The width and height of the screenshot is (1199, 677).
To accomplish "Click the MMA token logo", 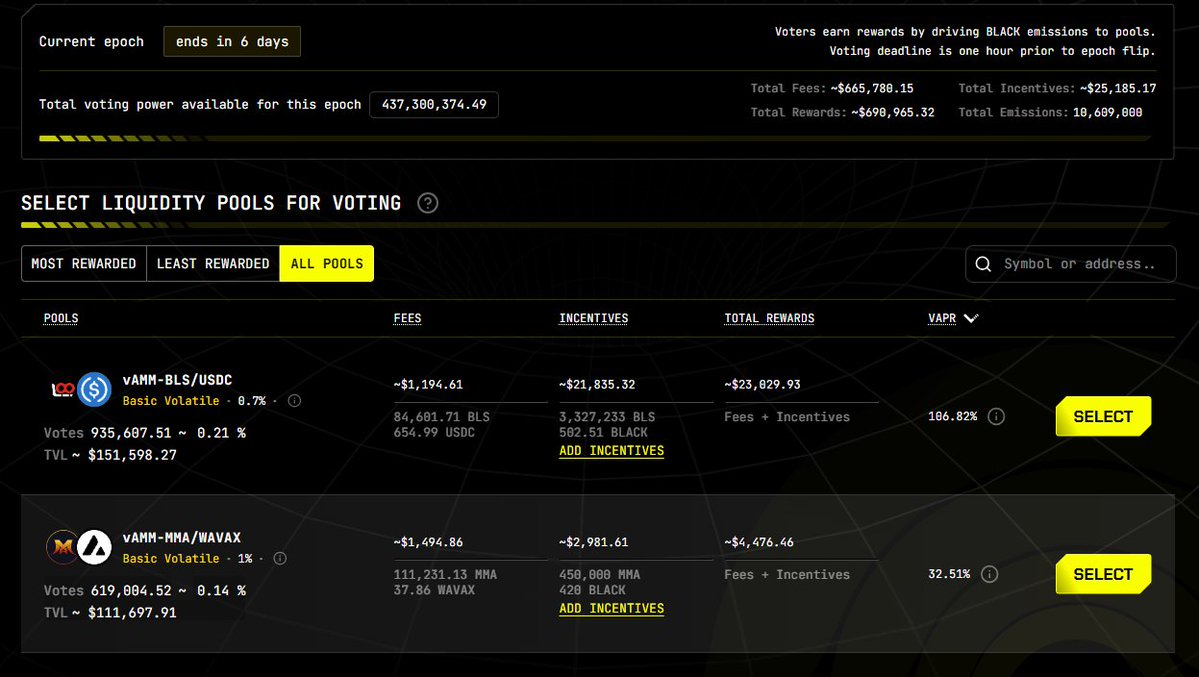I will (63, 547).
